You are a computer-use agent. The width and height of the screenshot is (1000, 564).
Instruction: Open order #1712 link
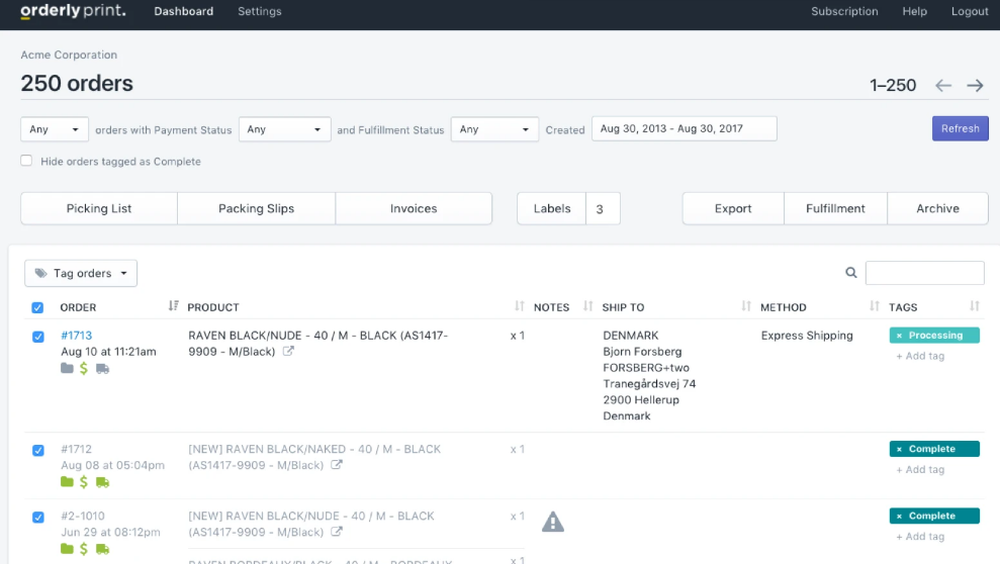tap(77, 449)
